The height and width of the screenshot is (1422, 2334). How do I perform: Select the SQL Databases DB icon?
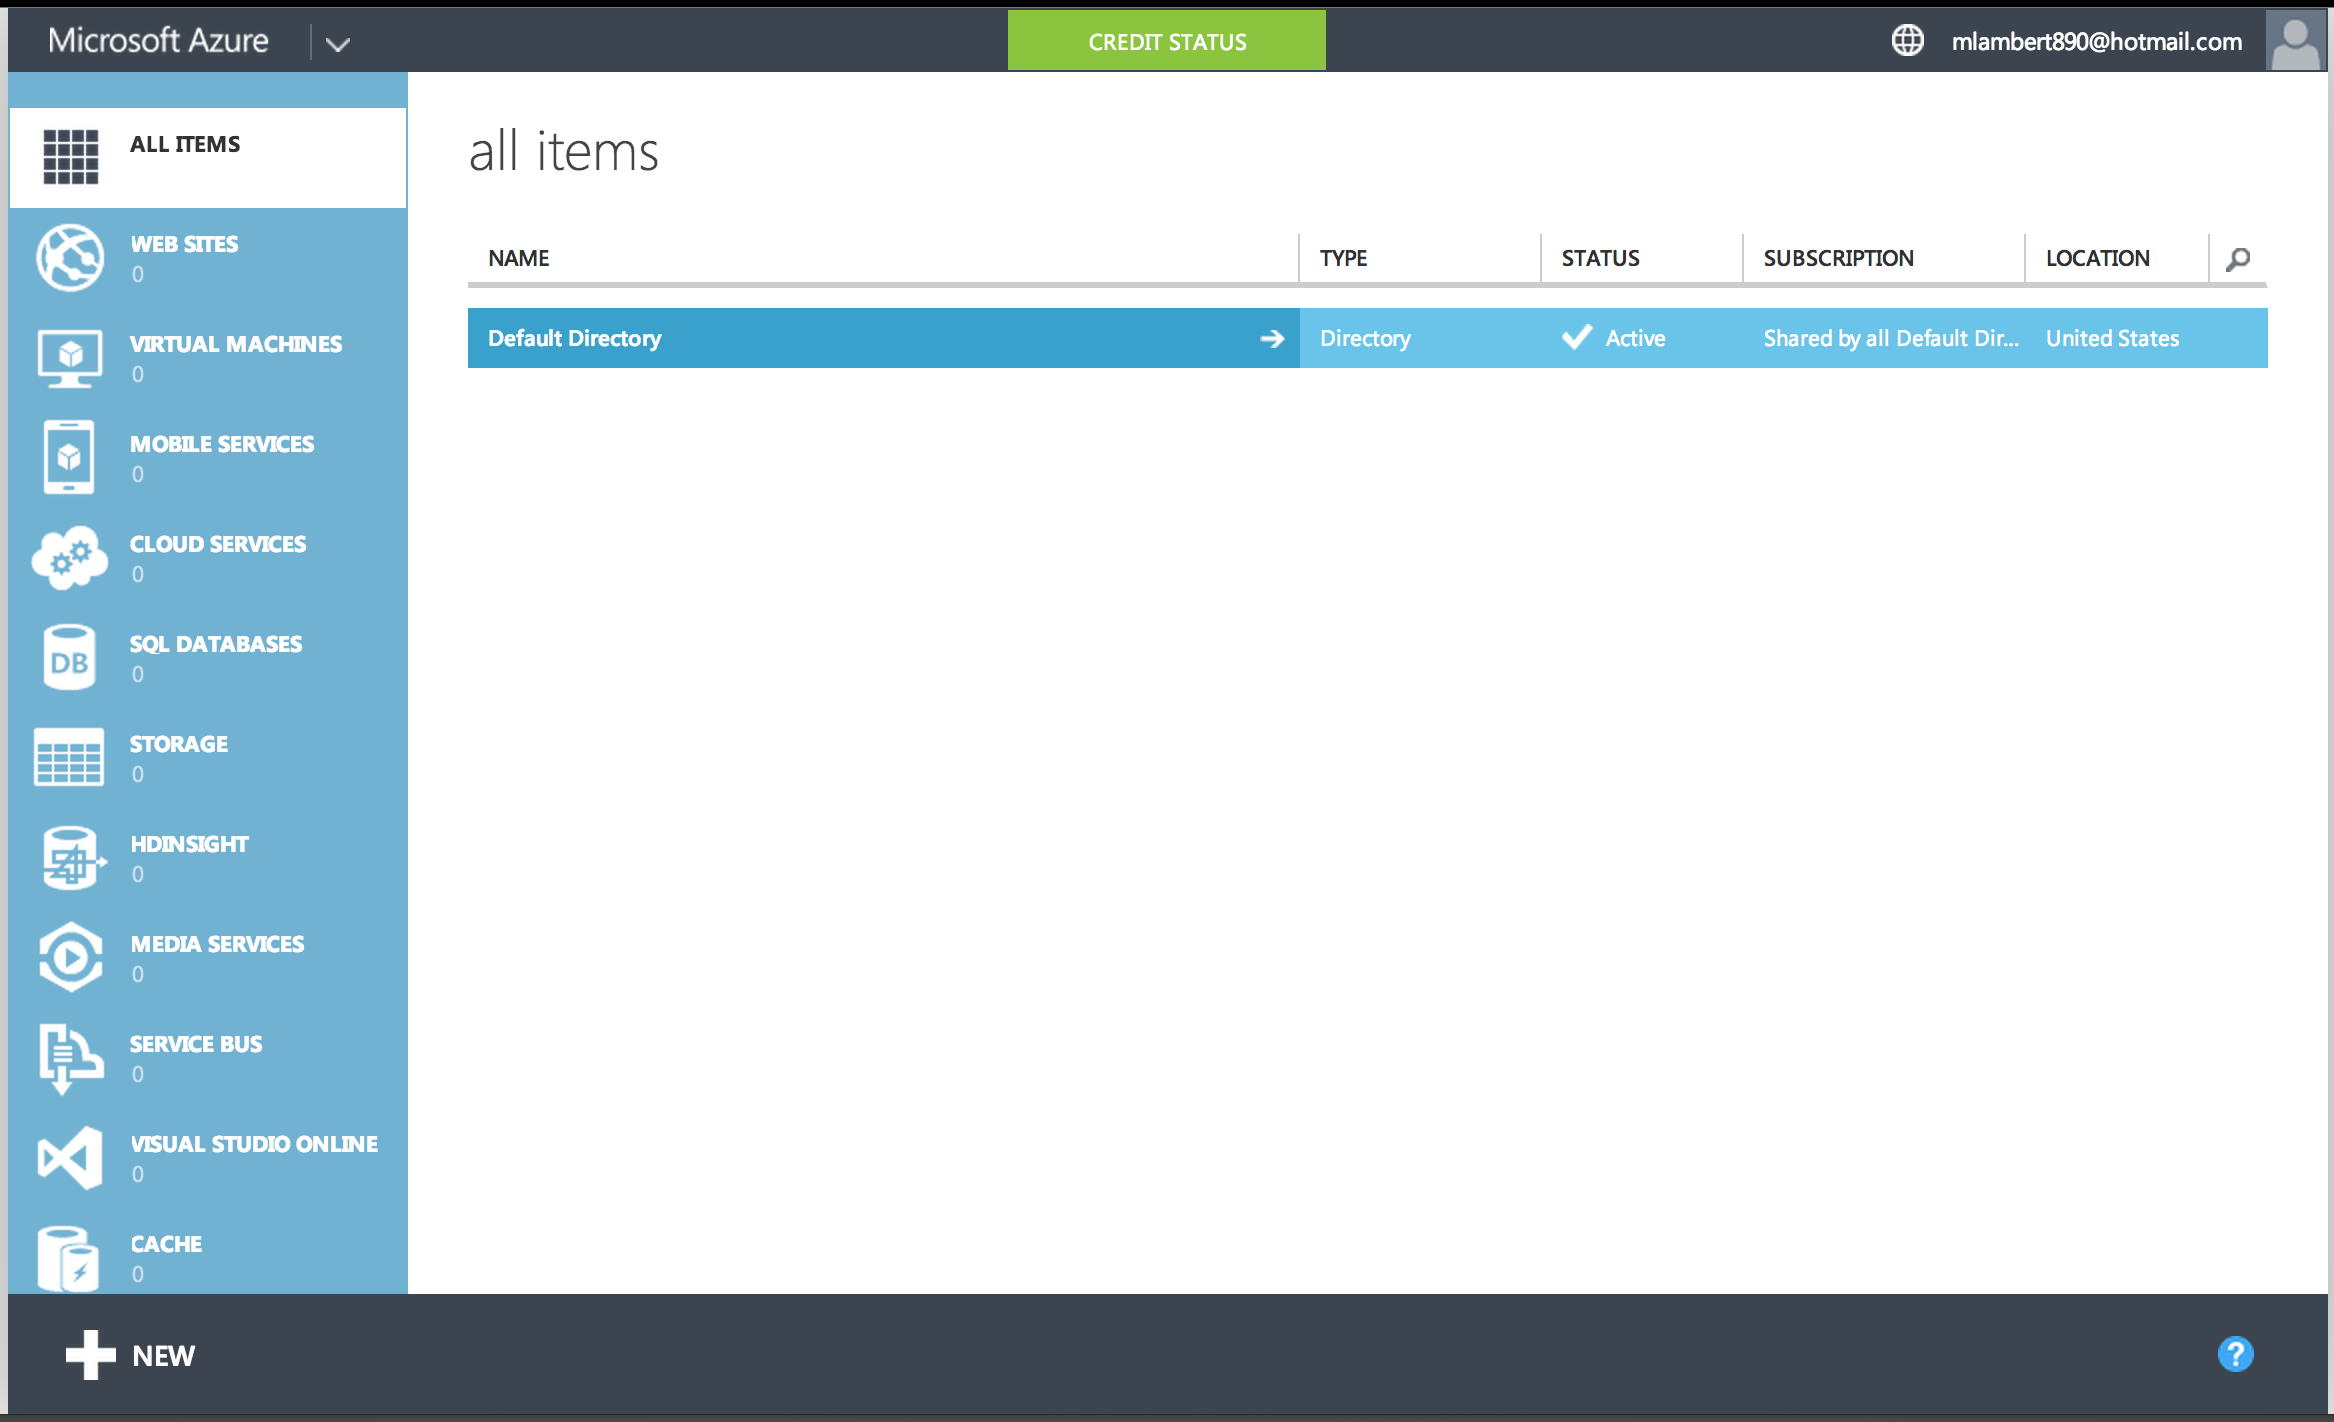point(69,657)
